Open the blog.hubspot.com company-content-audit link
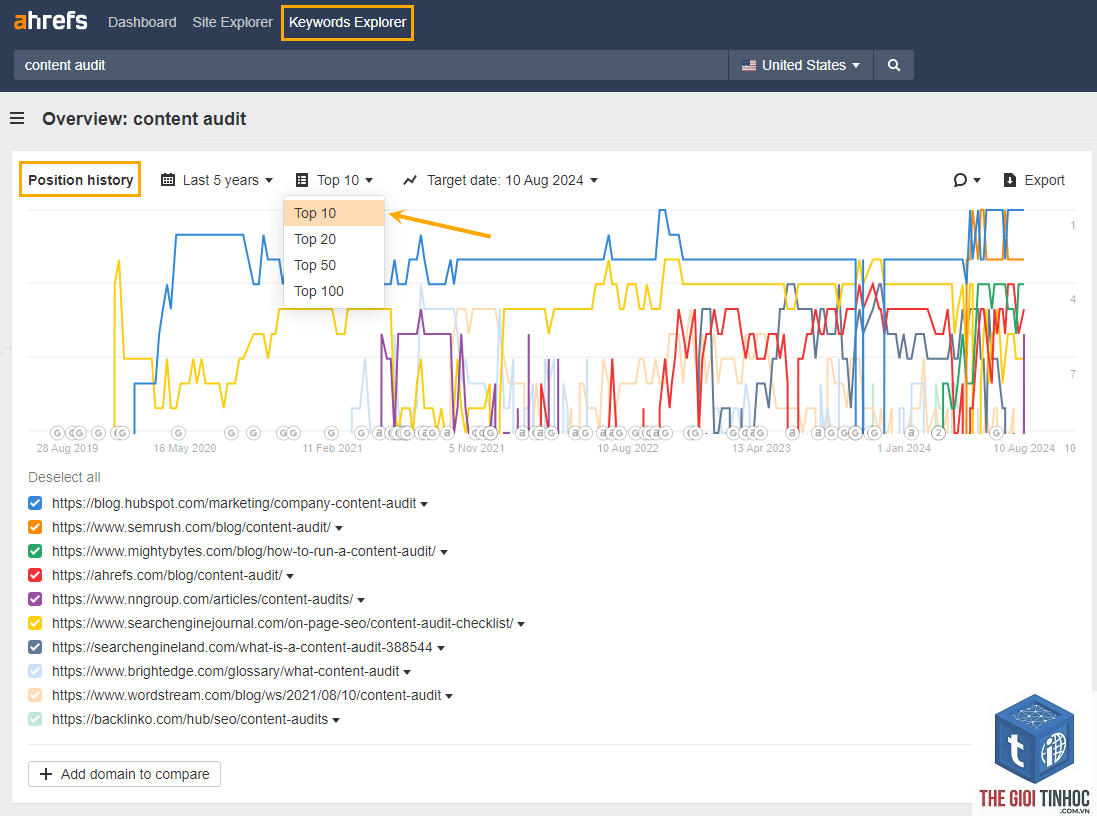The width and height of the screenshot is (1097, 816). (x=234, y=503)
